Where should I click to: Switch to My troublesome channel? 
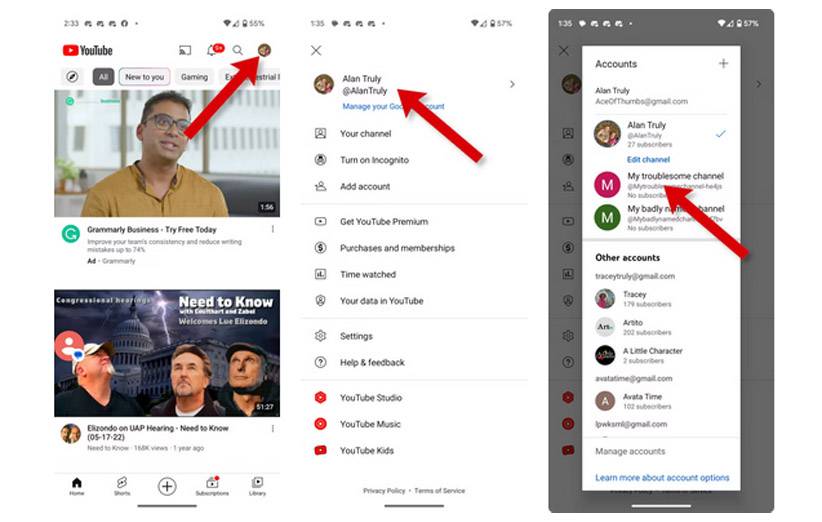pos(661,185)
